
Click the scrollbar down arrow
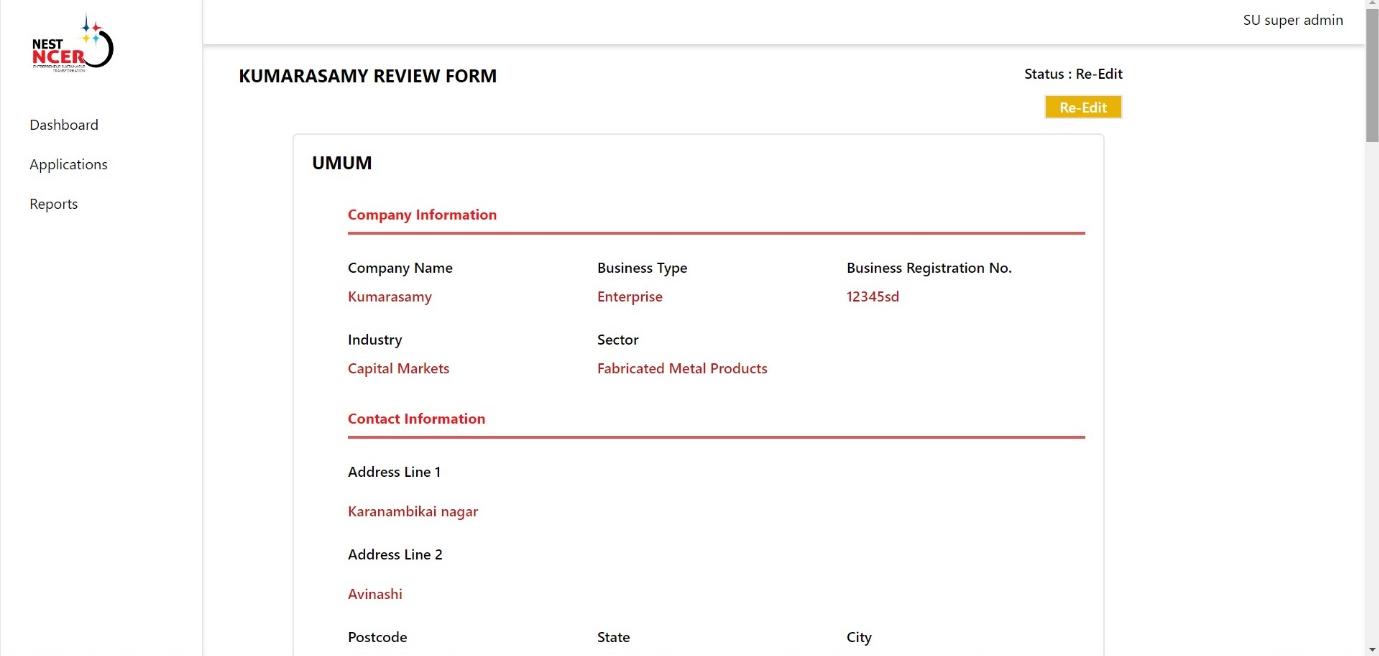[1371, 648]
